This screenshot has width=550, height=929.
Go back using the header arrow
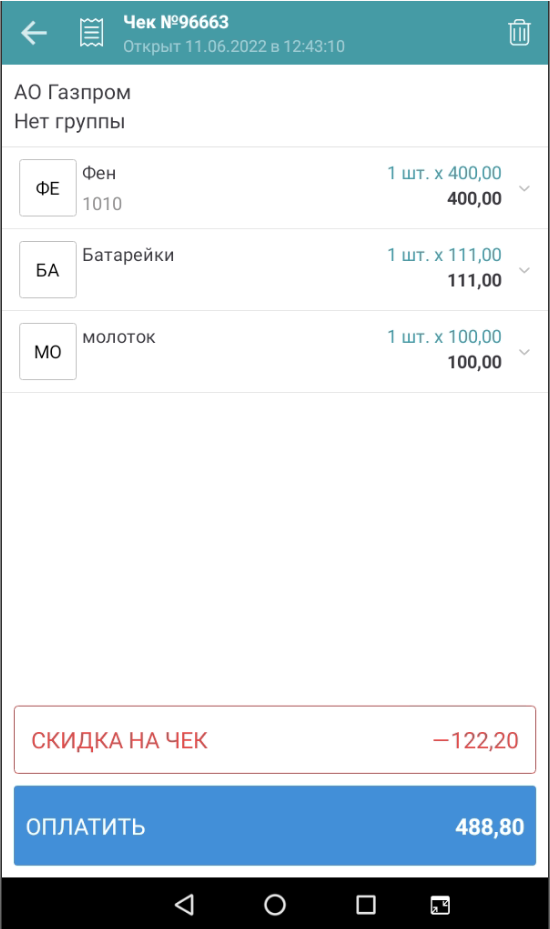[34, 33]
